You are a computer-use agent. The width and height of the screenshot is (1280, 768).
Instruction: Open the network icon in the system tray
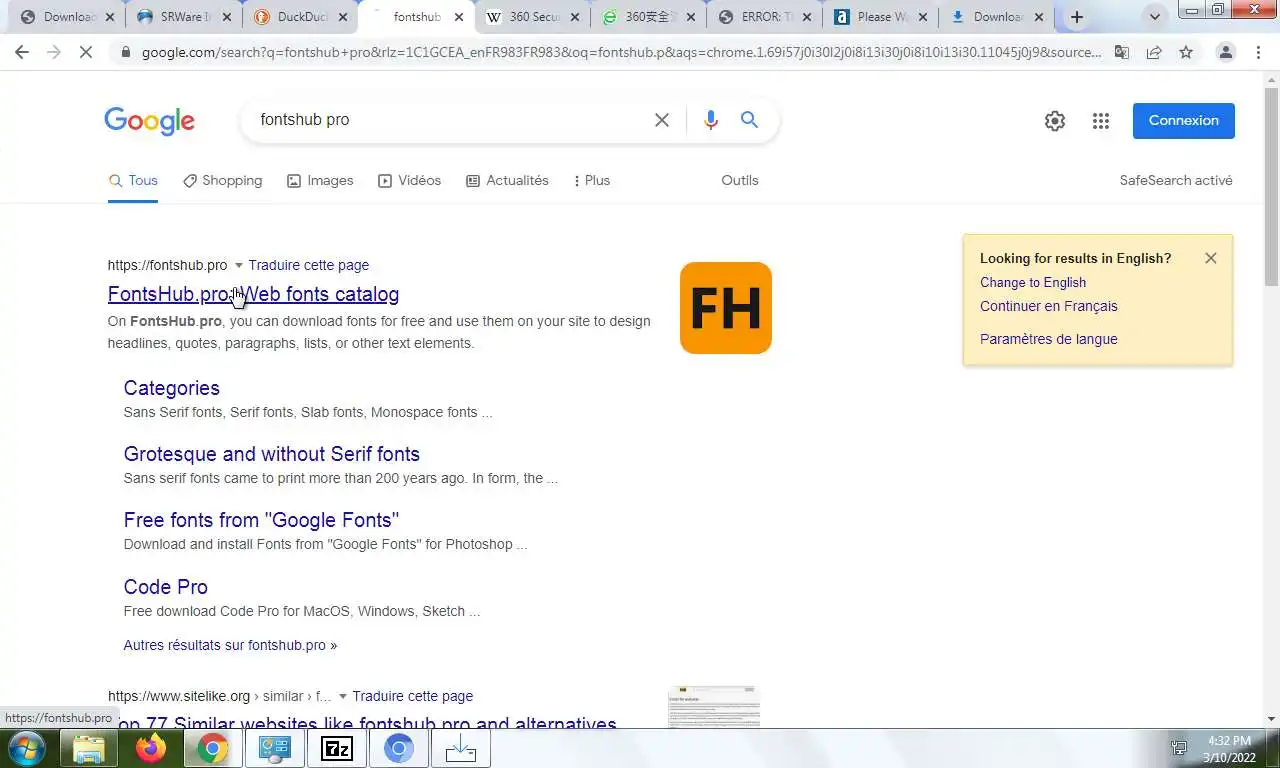point(1180,748)
